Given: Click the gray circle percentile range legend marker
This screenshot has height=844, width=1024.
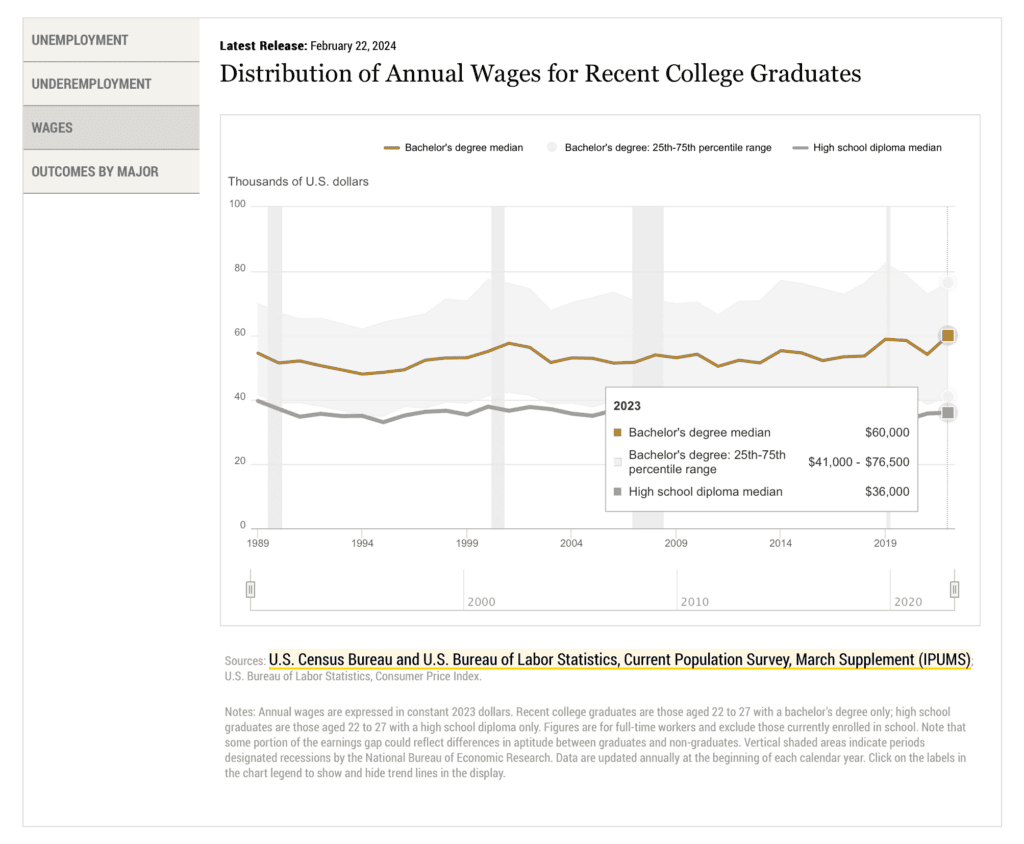Looking at the screenshot, I should click(x=551, y=147).
